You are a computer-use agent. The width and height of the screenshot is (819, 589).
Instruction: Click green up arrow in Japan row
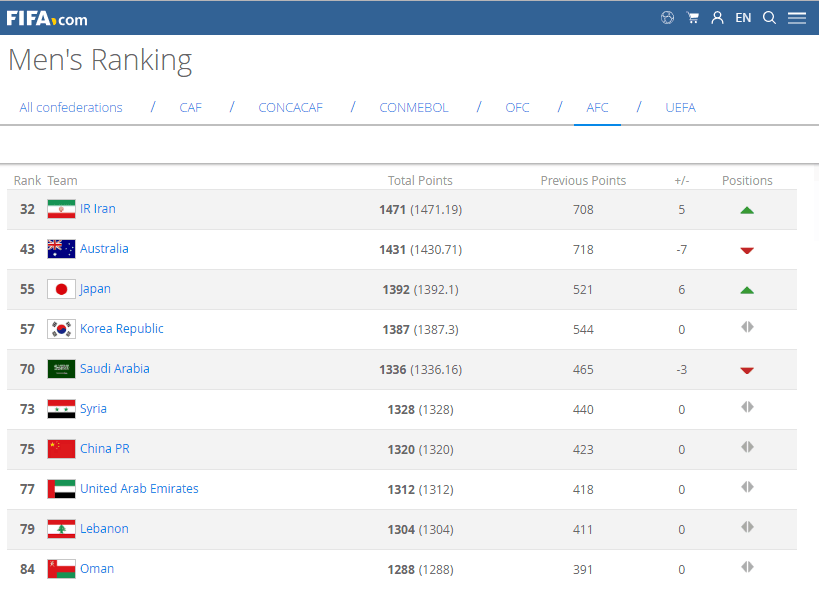point(747,290)
